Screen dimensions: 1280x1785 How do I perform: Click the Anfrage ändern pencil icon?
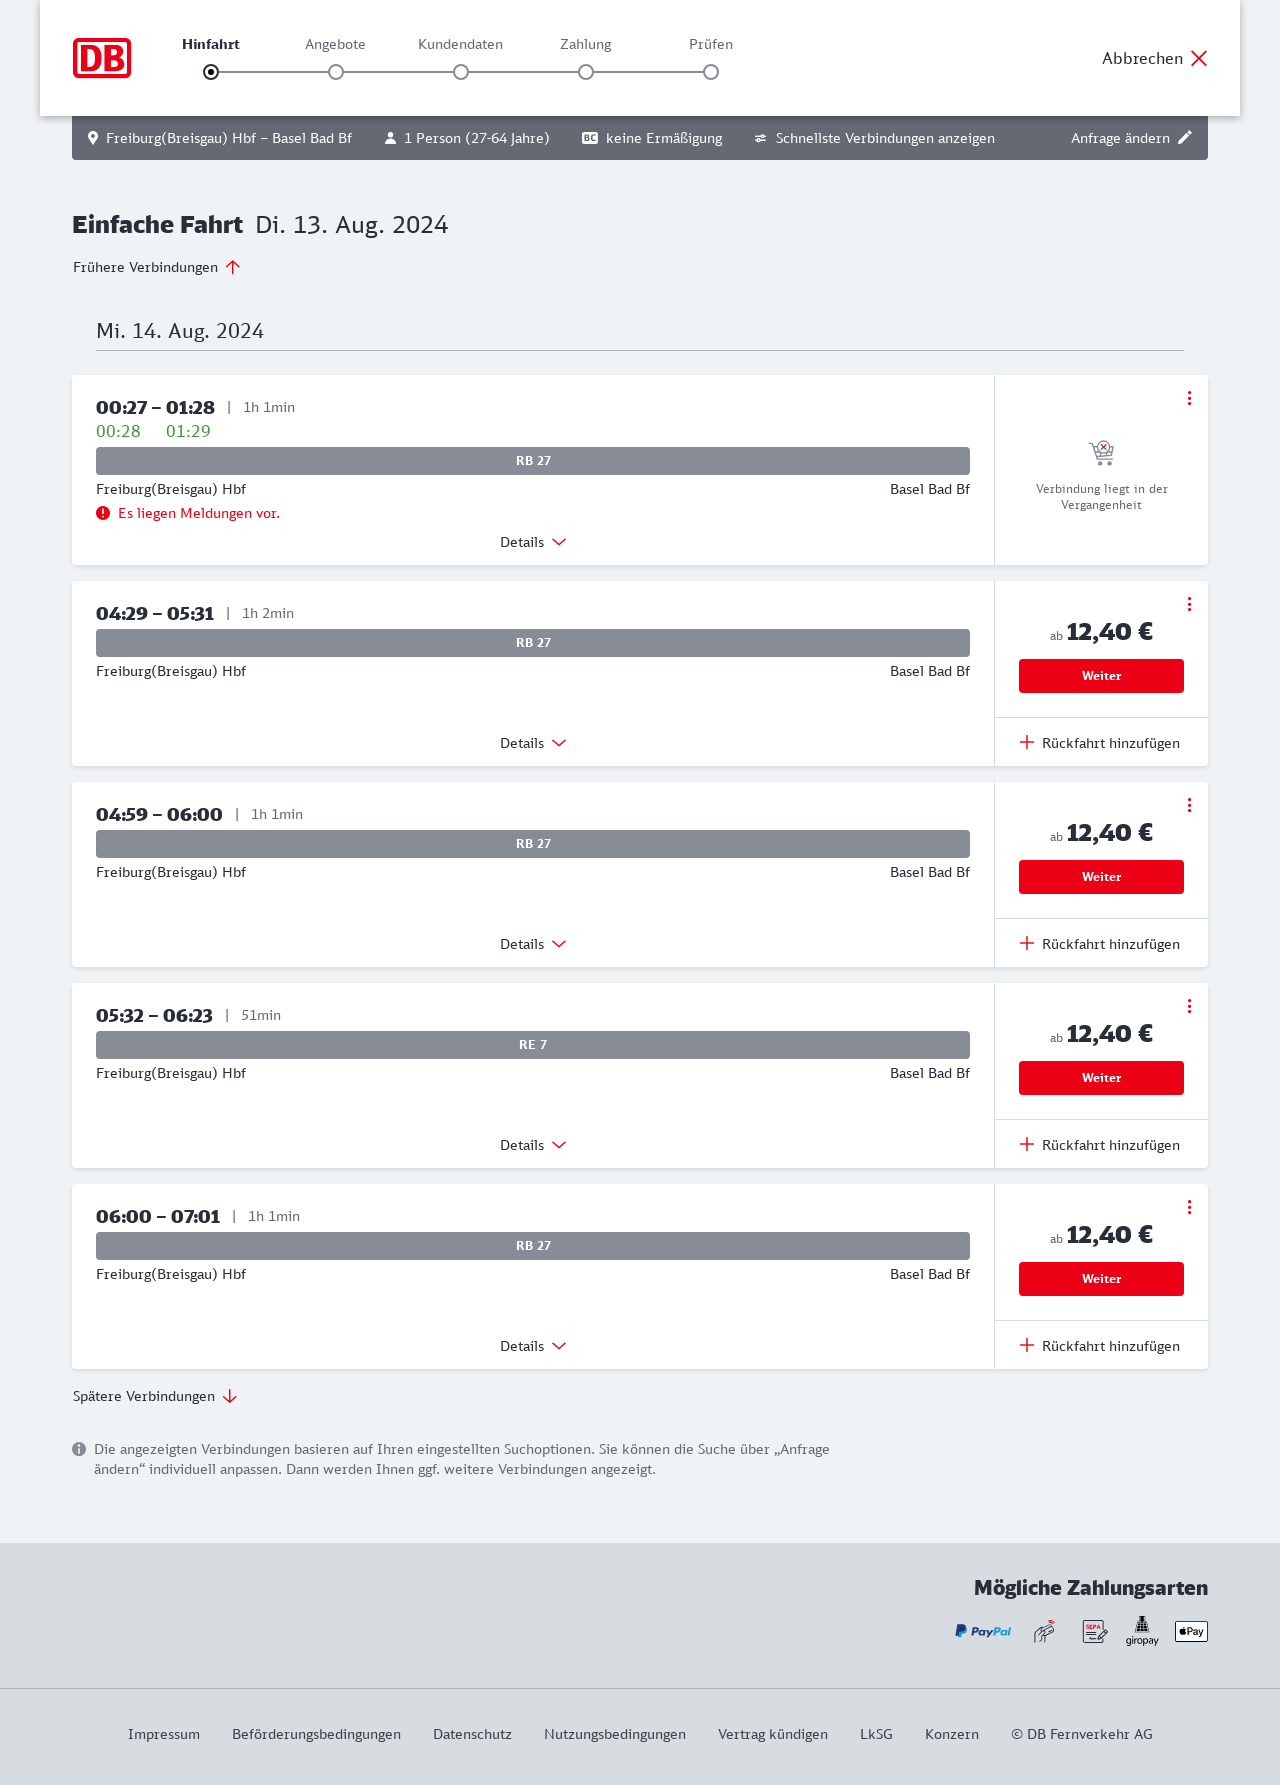click(1185, 138)
